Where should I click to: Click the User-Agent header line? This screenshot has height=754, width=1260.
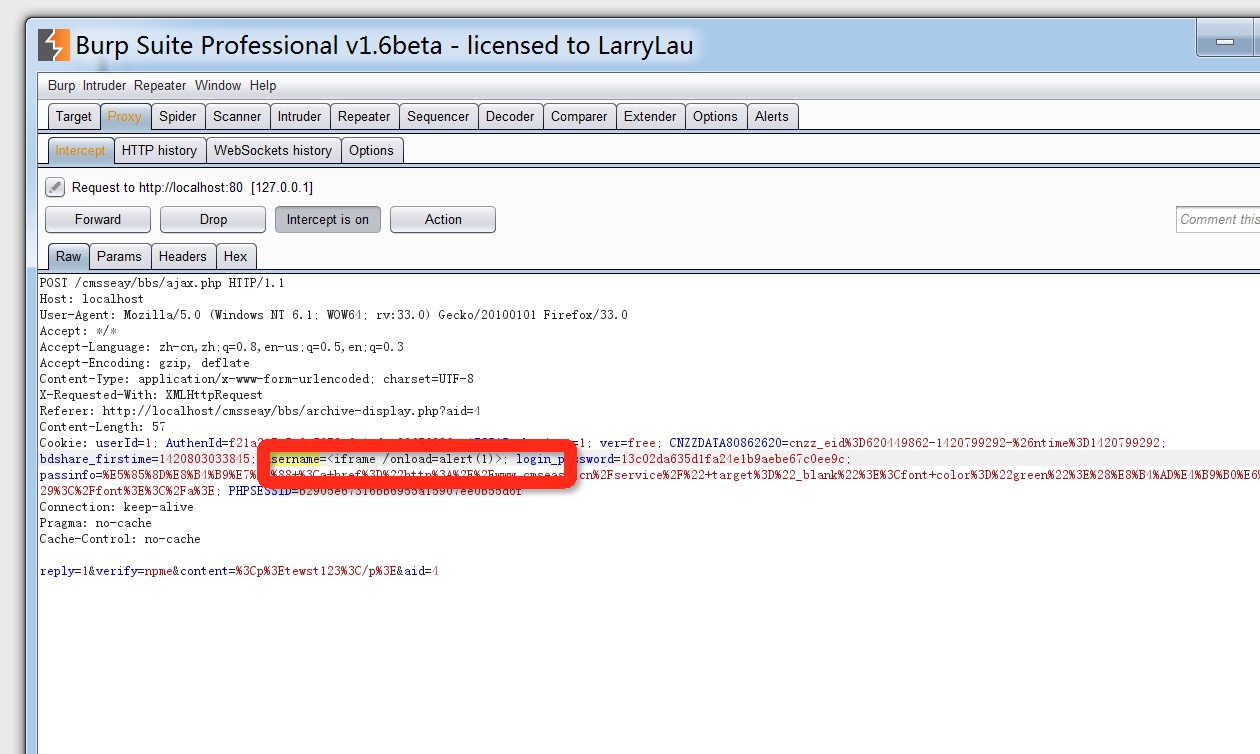(334, 315)
